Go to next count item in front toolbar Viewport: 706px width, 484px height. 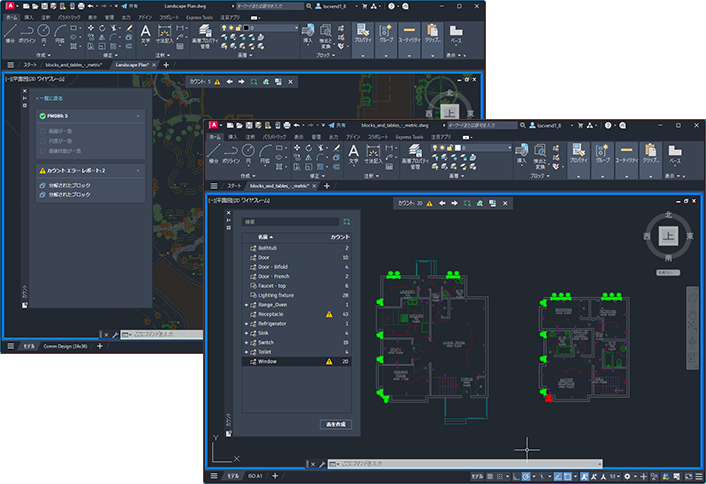tap(454, 203)
